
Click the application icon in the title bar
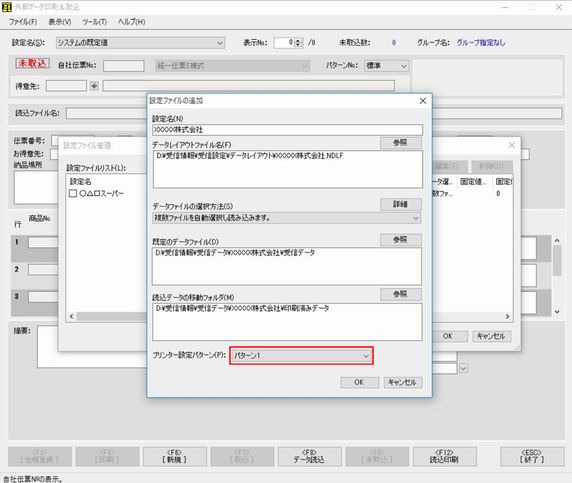point(7,7)
